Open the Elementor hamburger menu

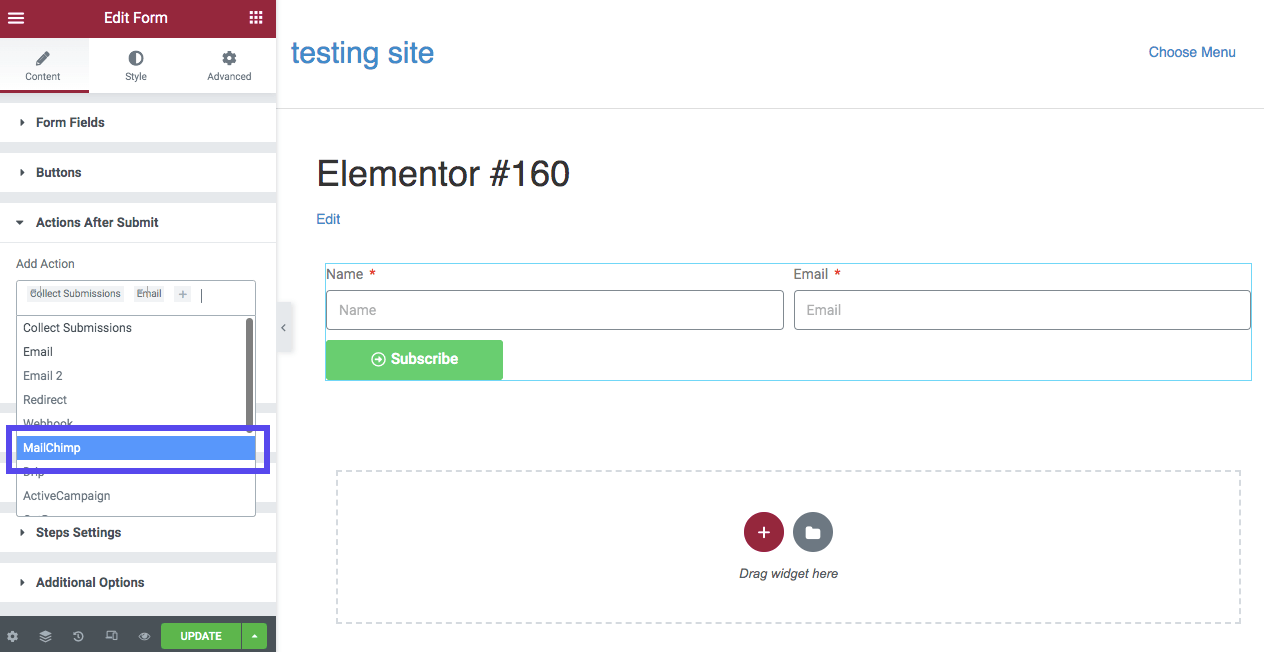[15, 17]
